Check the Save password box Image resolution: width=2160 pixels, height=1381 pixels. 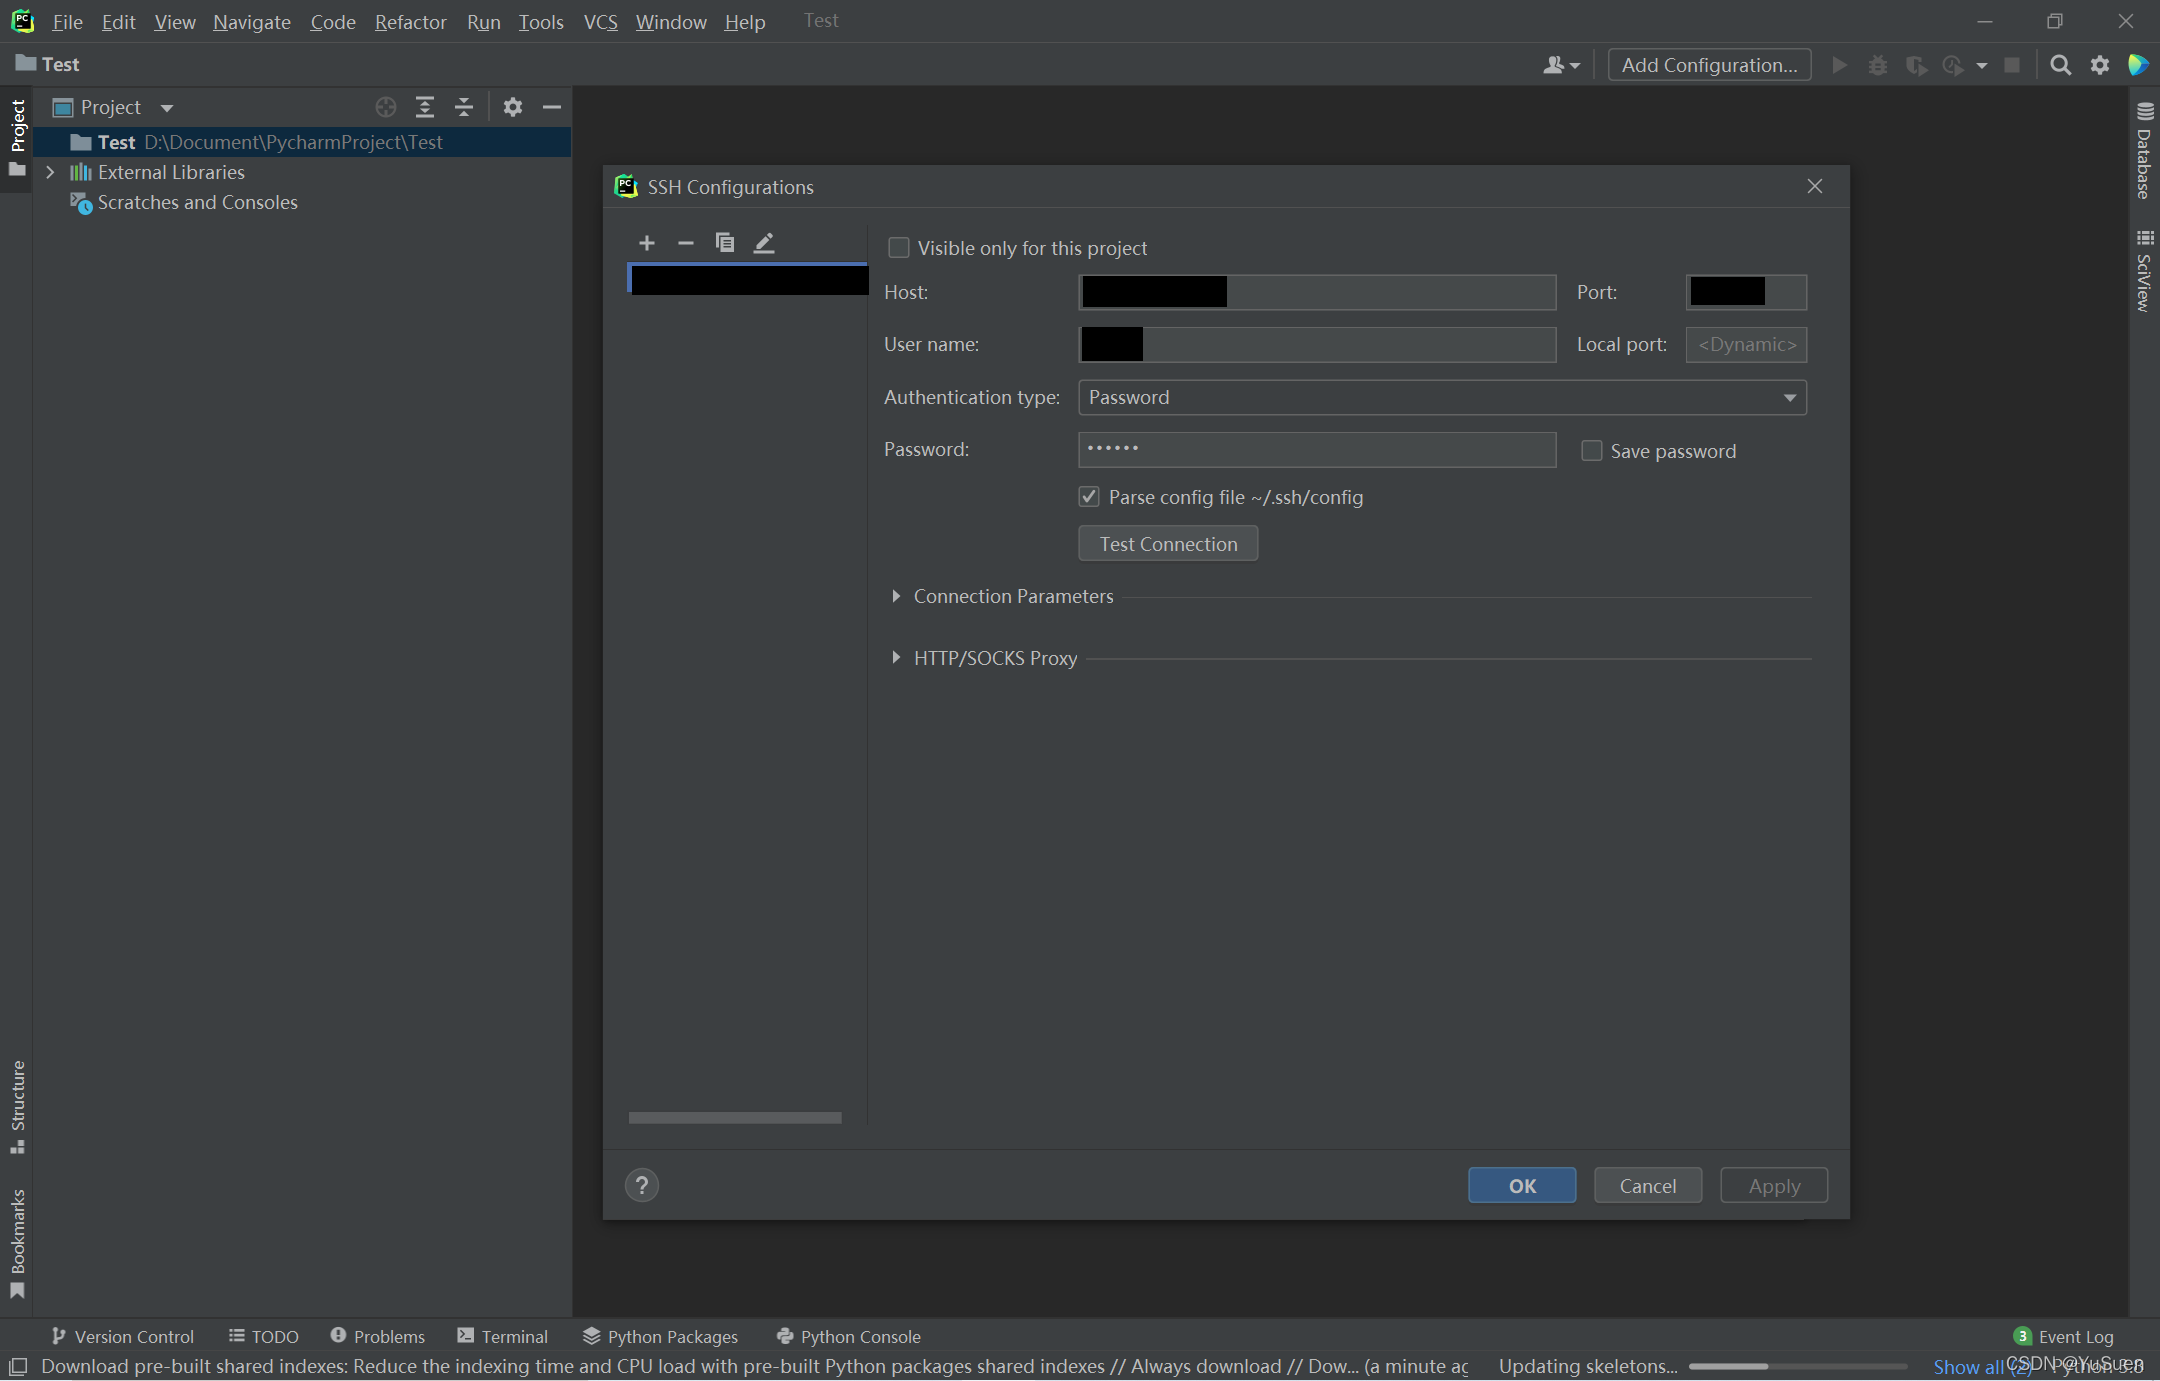1591,451
